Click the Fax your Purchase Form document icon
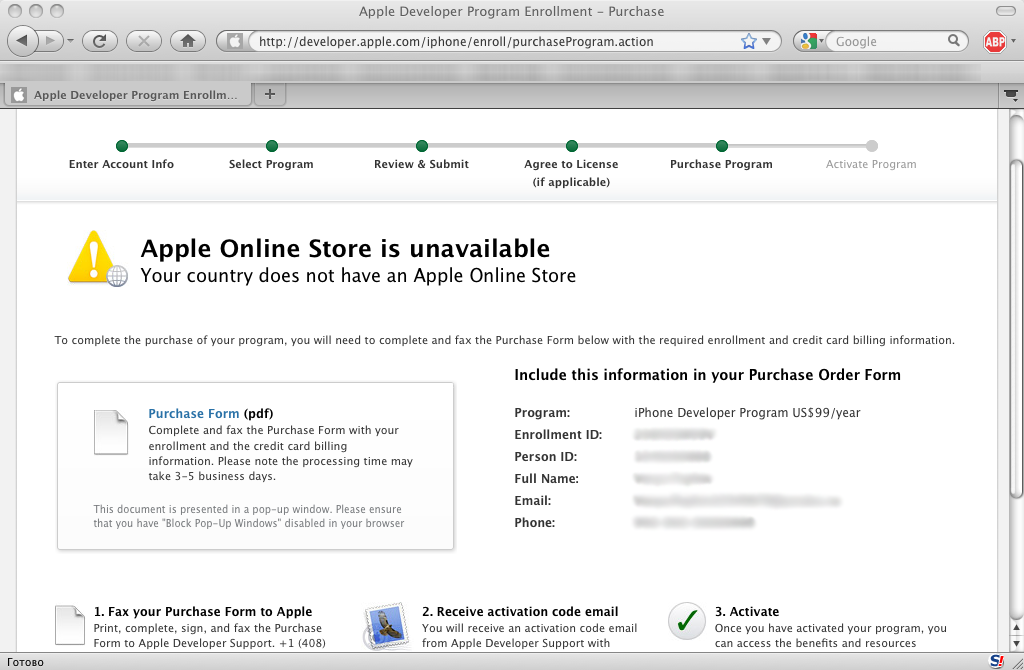1024x670 pixels. pyautogui.click(x=70, y=625)
